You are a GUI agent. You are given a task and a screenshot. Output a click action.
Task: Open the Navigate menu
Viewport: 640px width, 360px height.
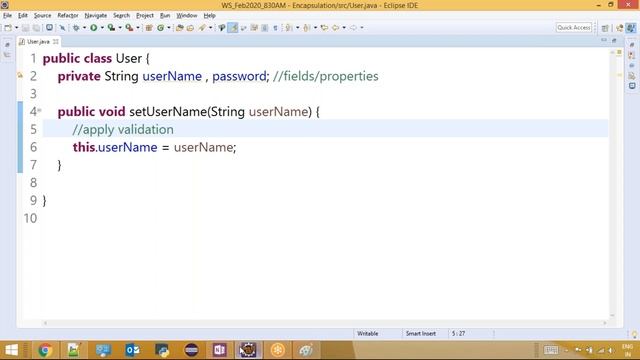coord(96,16)
